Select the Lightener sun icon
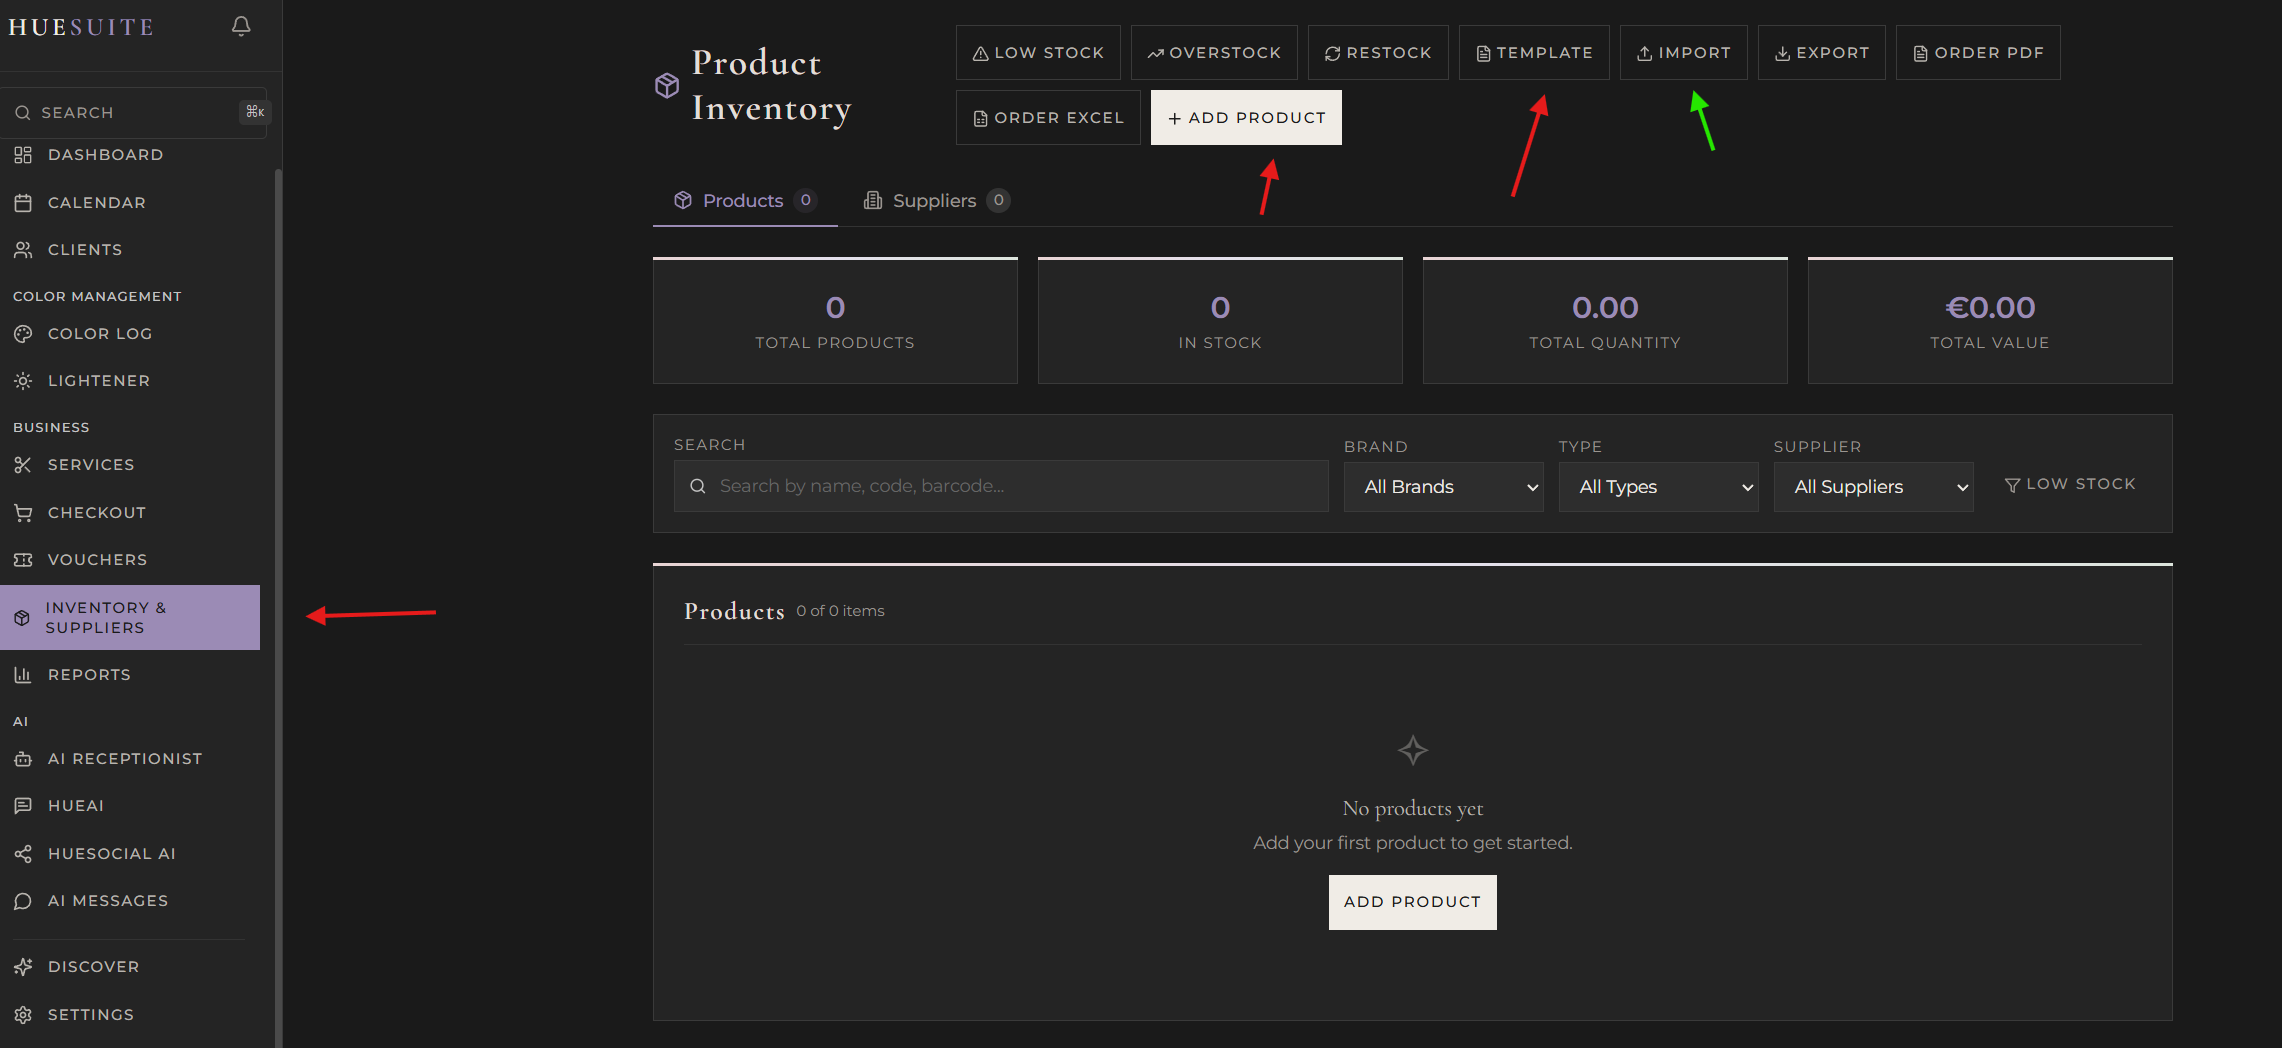The width and height of the screenshot is (2282, 1048). click(25, 380)
